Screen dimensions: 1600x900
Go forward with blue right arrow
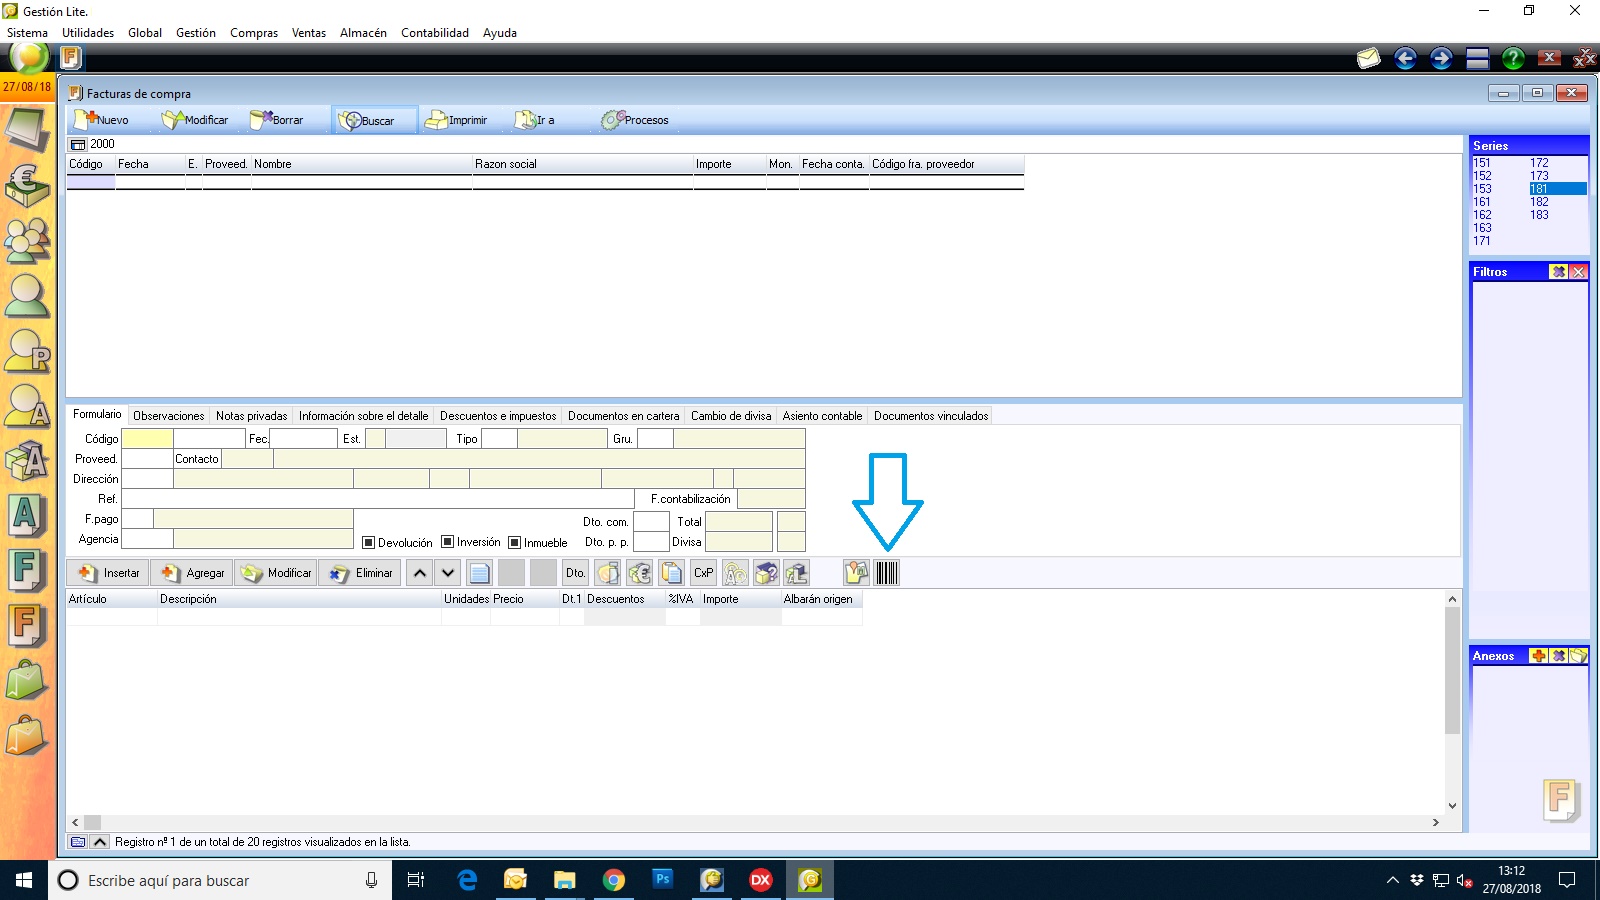(1441, 59)
